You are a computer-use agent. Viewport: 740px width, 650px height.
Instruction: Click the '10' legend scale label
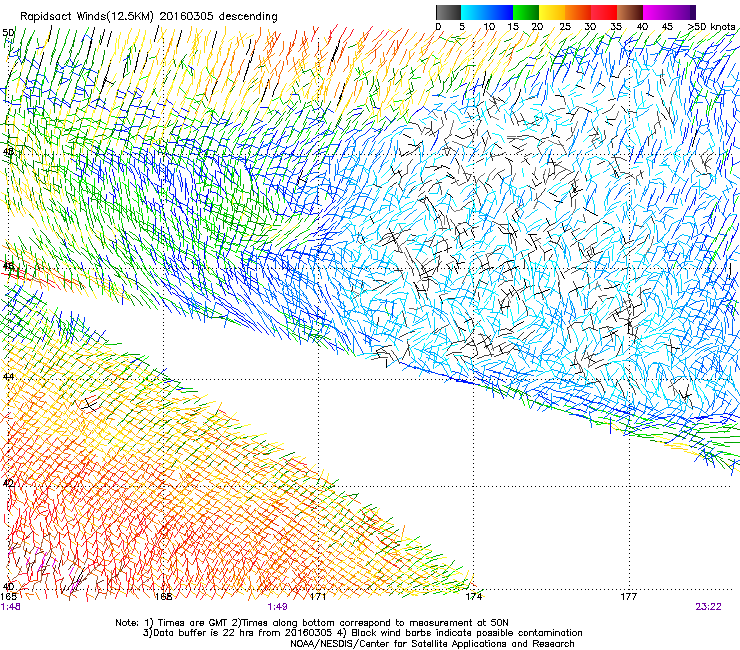[489, 27]
